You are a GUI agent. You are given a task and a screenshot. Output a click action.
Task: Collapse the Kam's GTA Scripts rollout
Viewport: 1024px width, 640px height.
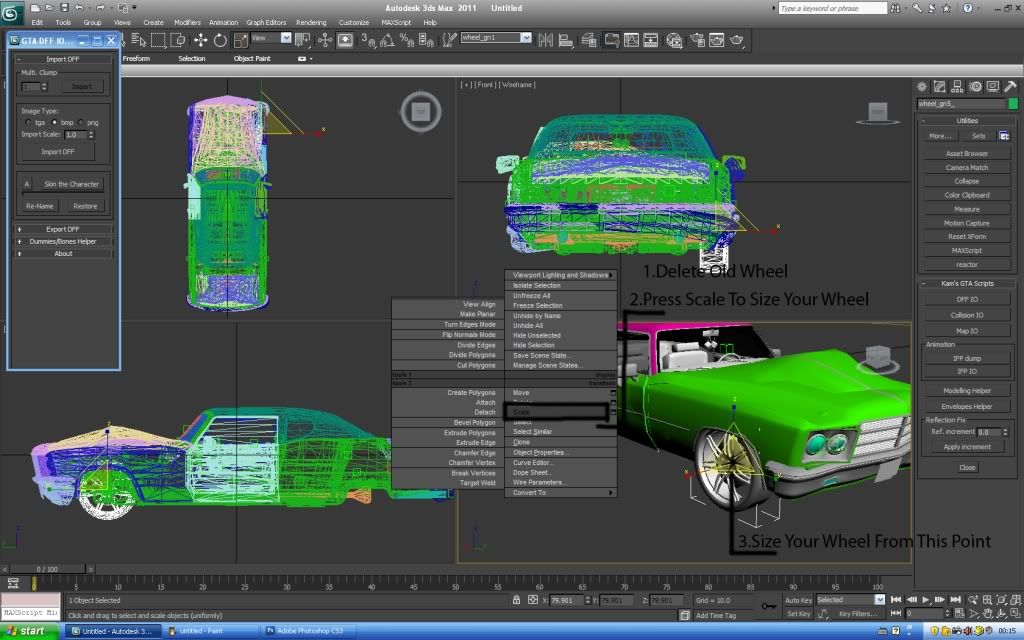[967, 283]
